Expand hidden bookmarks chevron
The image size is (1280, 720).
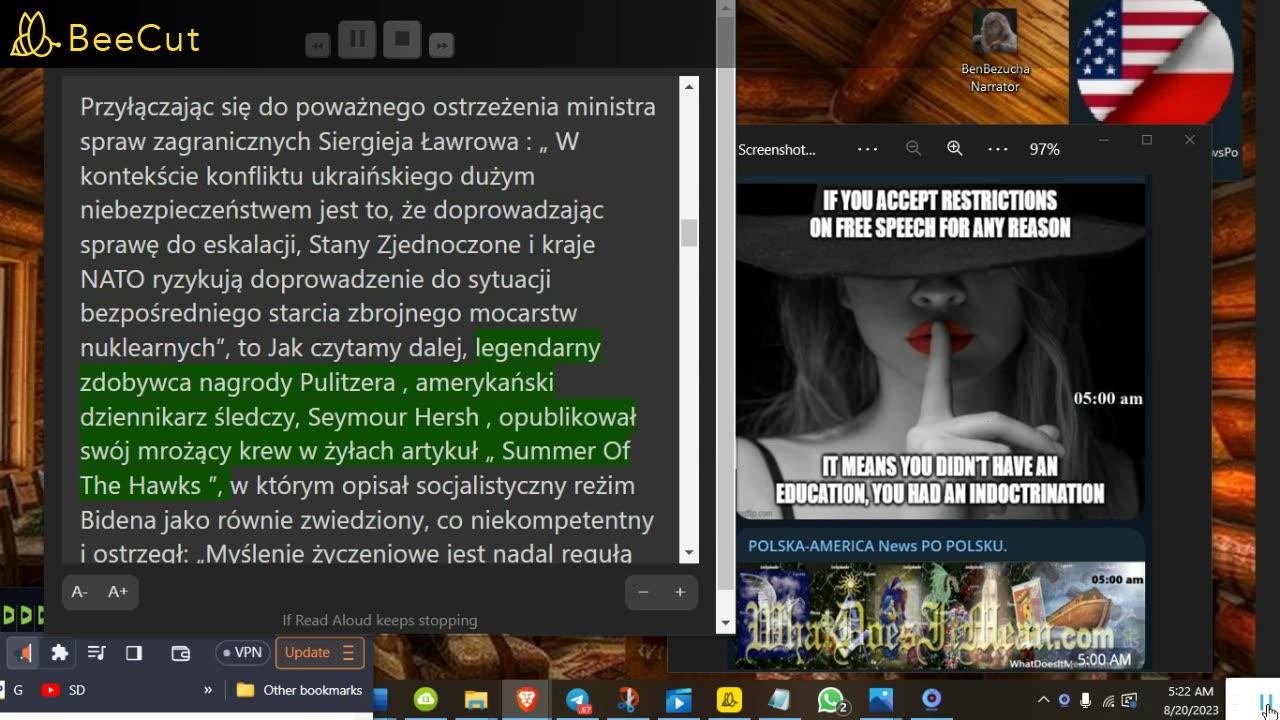[x=208, y=690]
